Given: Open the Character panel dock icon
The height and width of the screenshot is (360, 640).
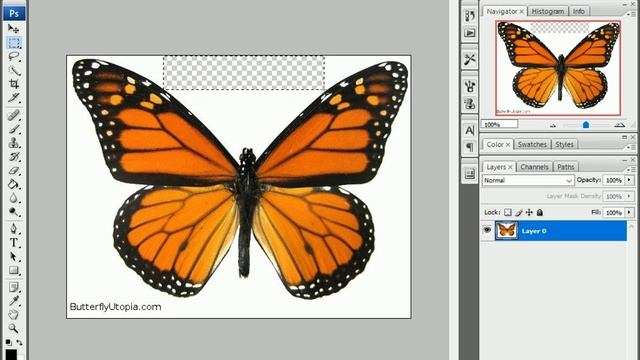Looking at the screenshot, I should (470, 130).
